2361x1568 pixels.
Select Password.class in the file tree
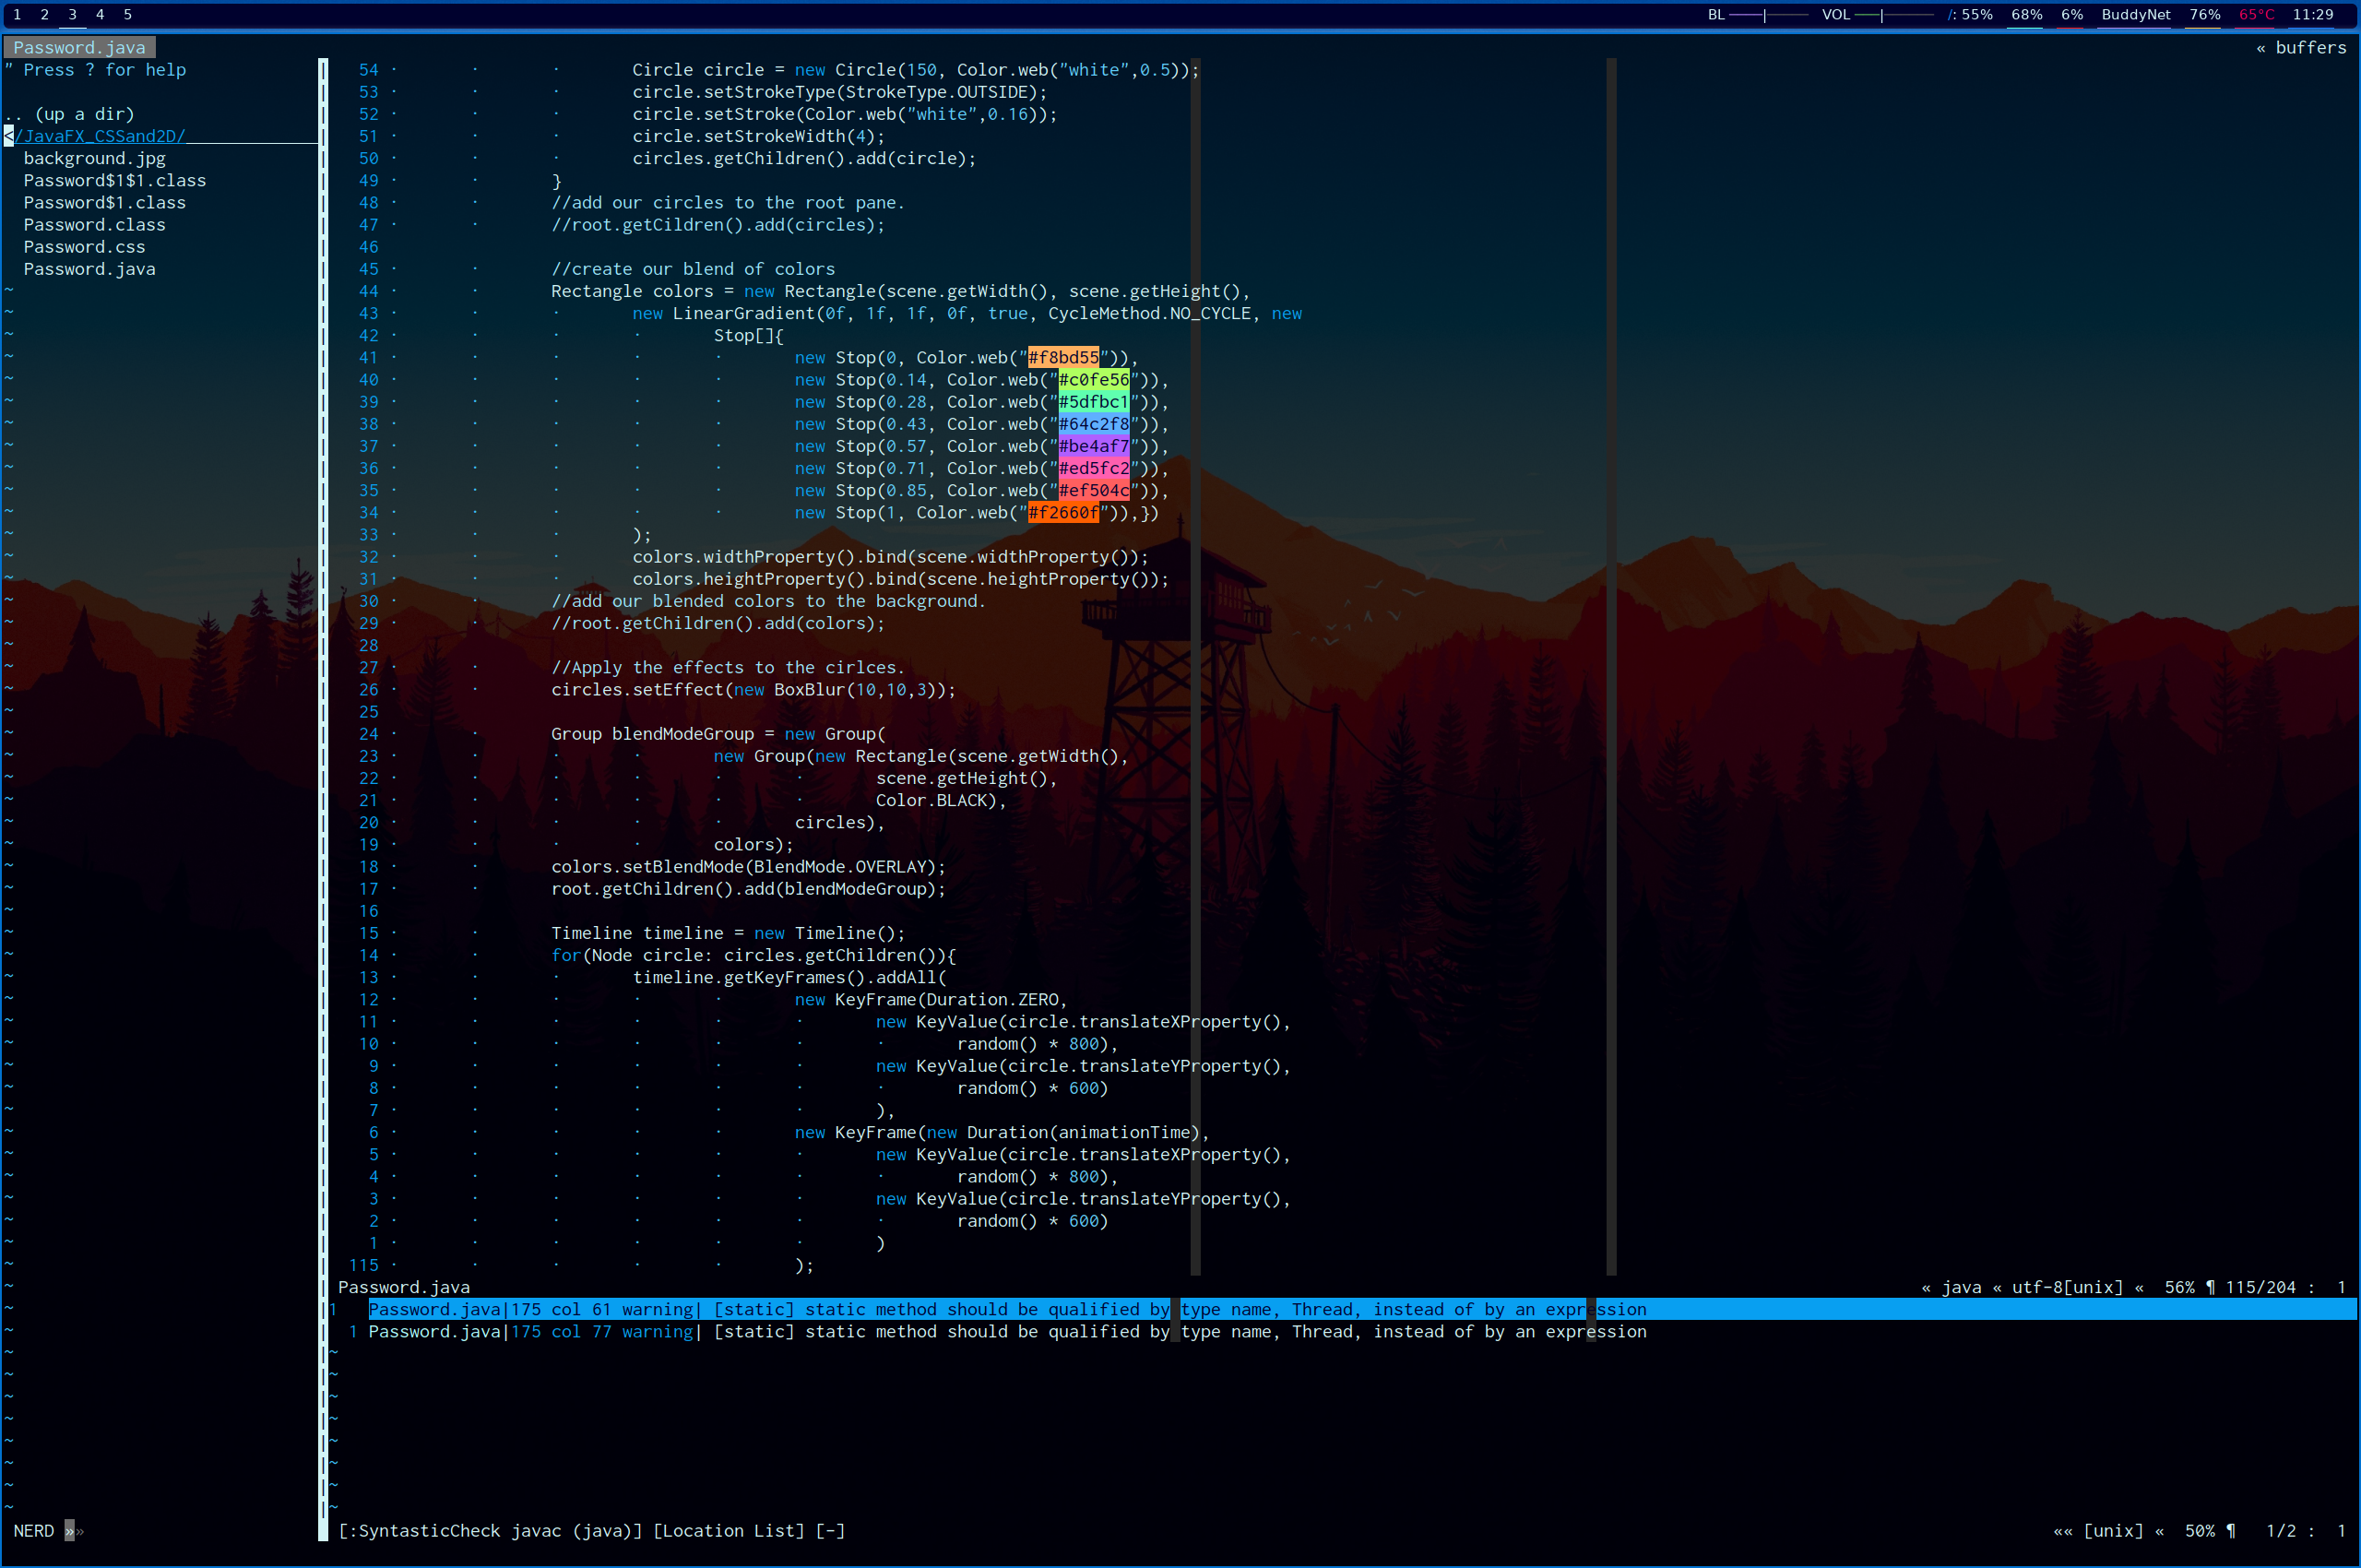click(x=94, y=225)
